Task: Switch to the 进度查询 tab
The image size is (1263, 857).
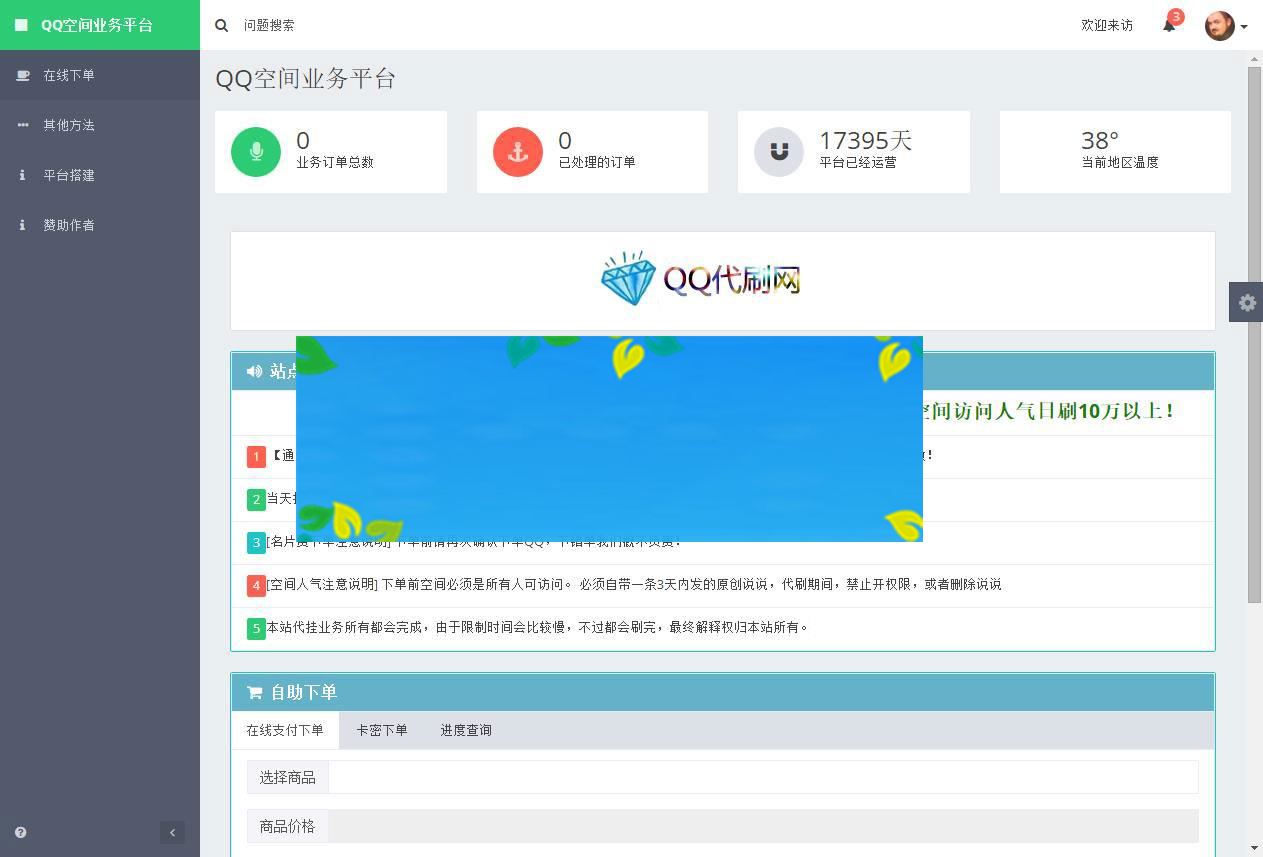Action: pyautogui.click(x=465, y=730)
